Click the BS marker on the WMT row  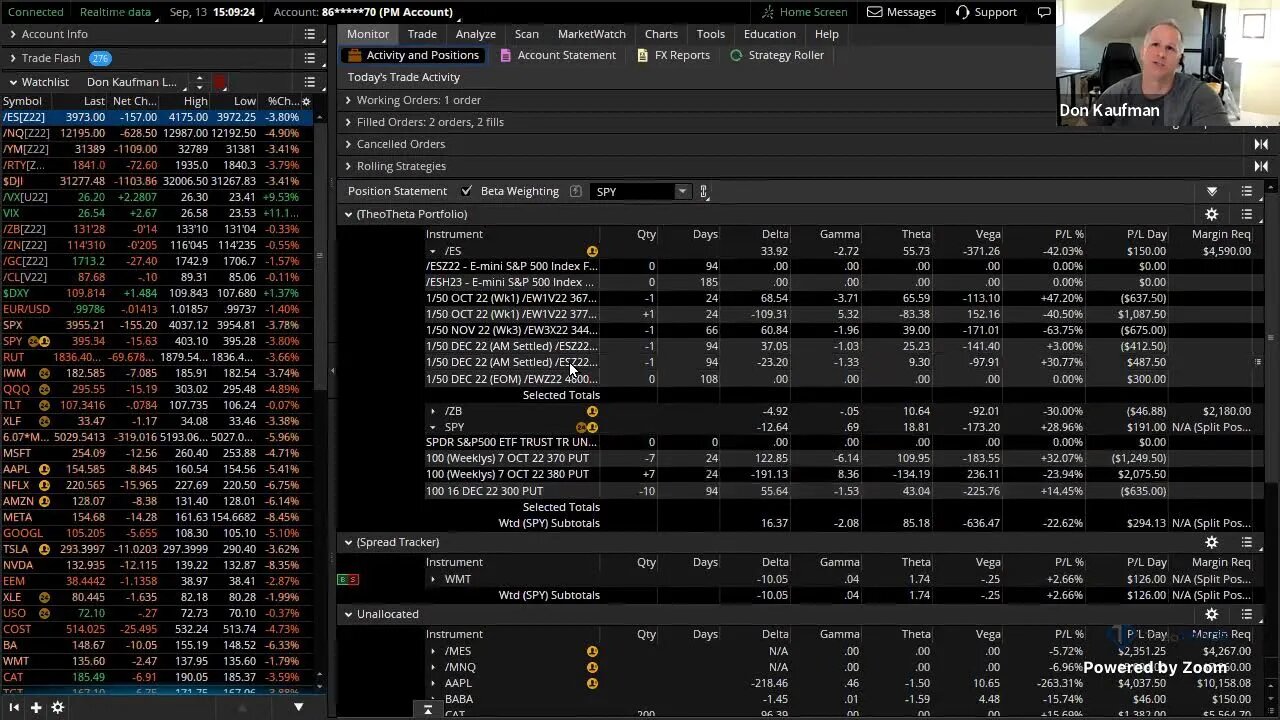tap(347, 579)
